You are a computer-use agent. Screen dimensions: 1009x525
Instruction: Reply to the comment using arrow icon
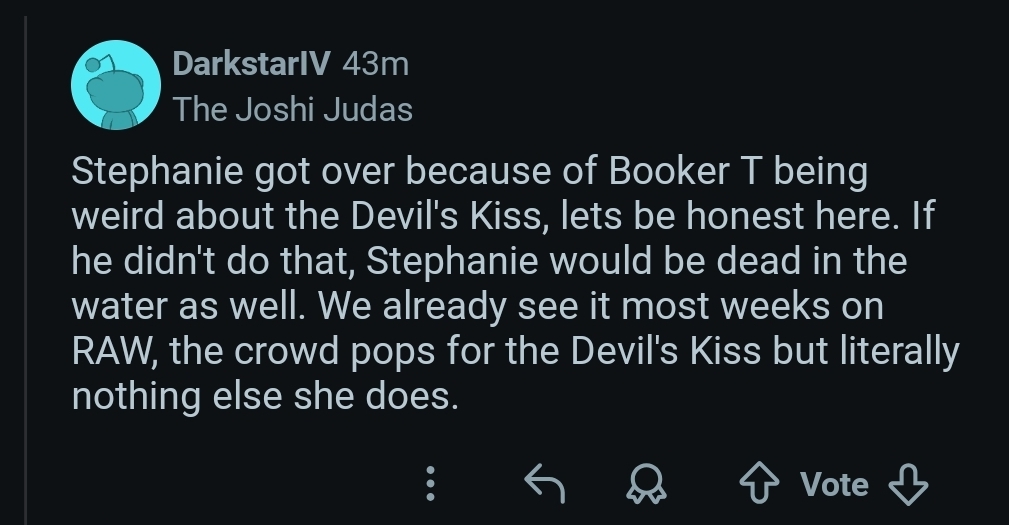tap(545, 483)
